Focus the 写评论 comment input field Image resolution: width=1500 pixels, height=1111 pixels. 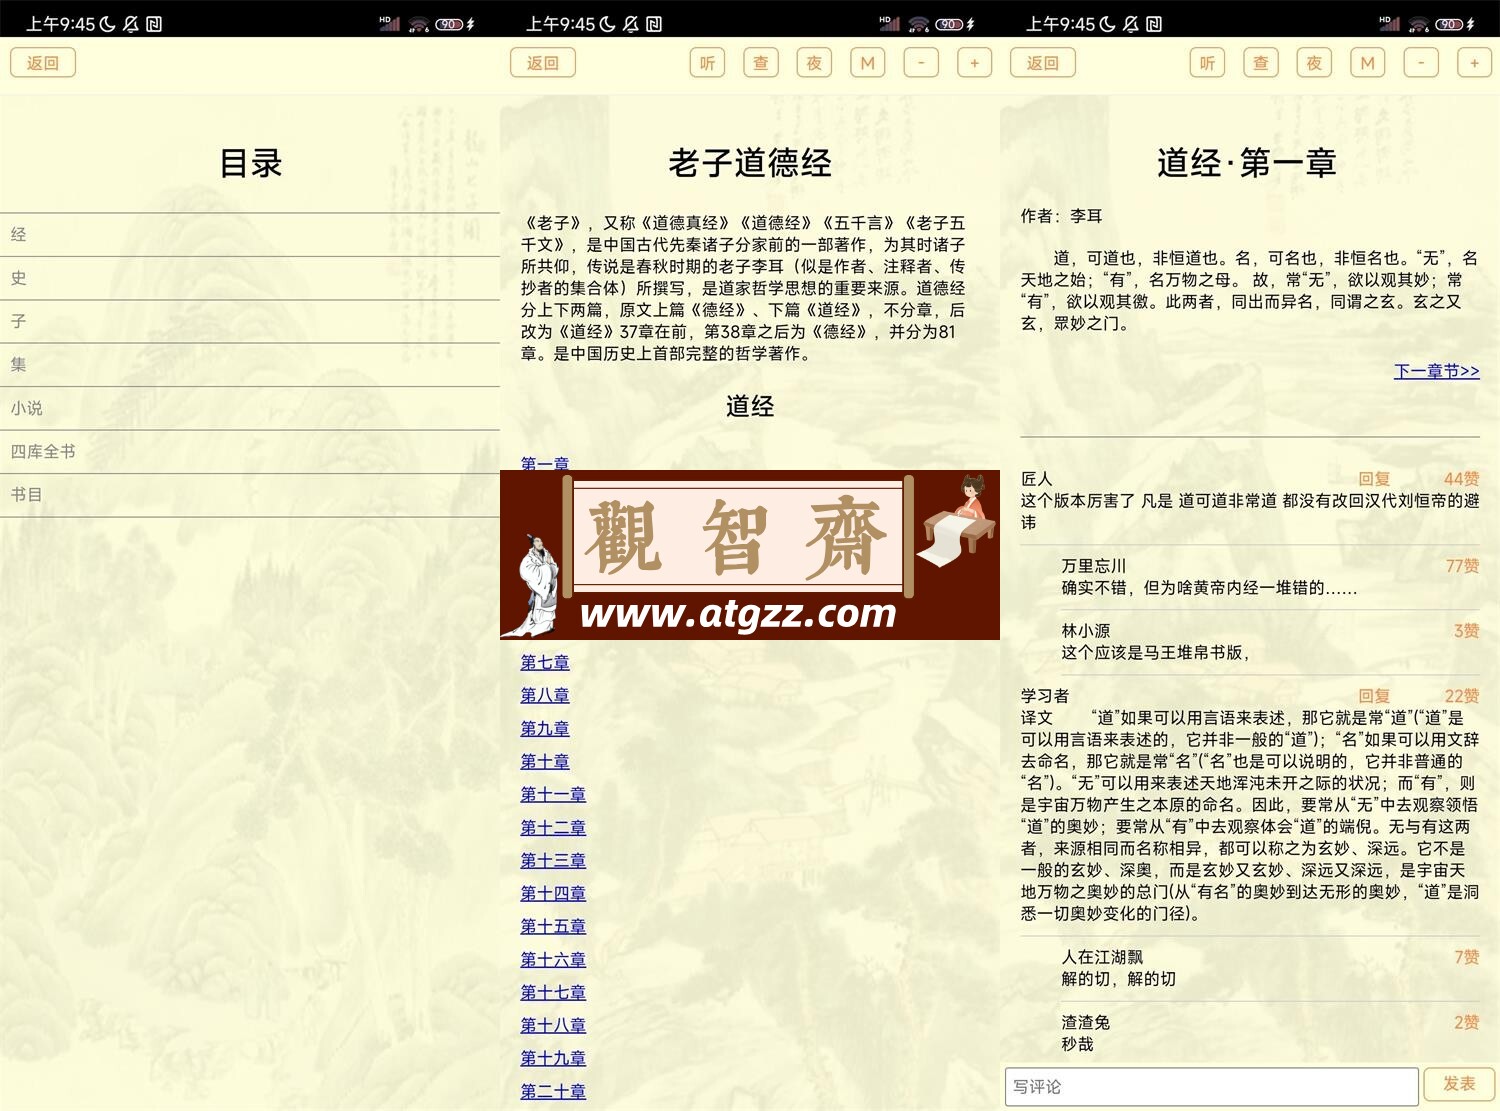pyautogui.click(x=1212, y=1087)
